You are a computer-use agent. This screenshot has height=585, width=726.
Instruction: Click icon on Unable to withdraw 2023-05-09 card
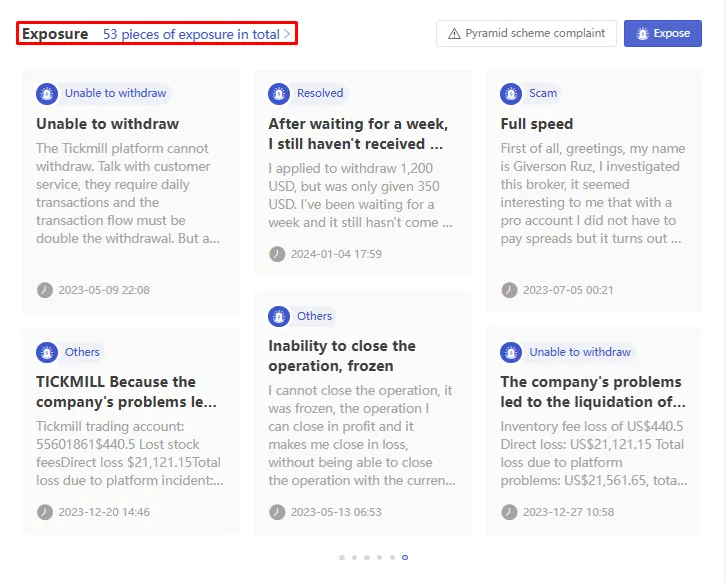[x=47, y=94]
